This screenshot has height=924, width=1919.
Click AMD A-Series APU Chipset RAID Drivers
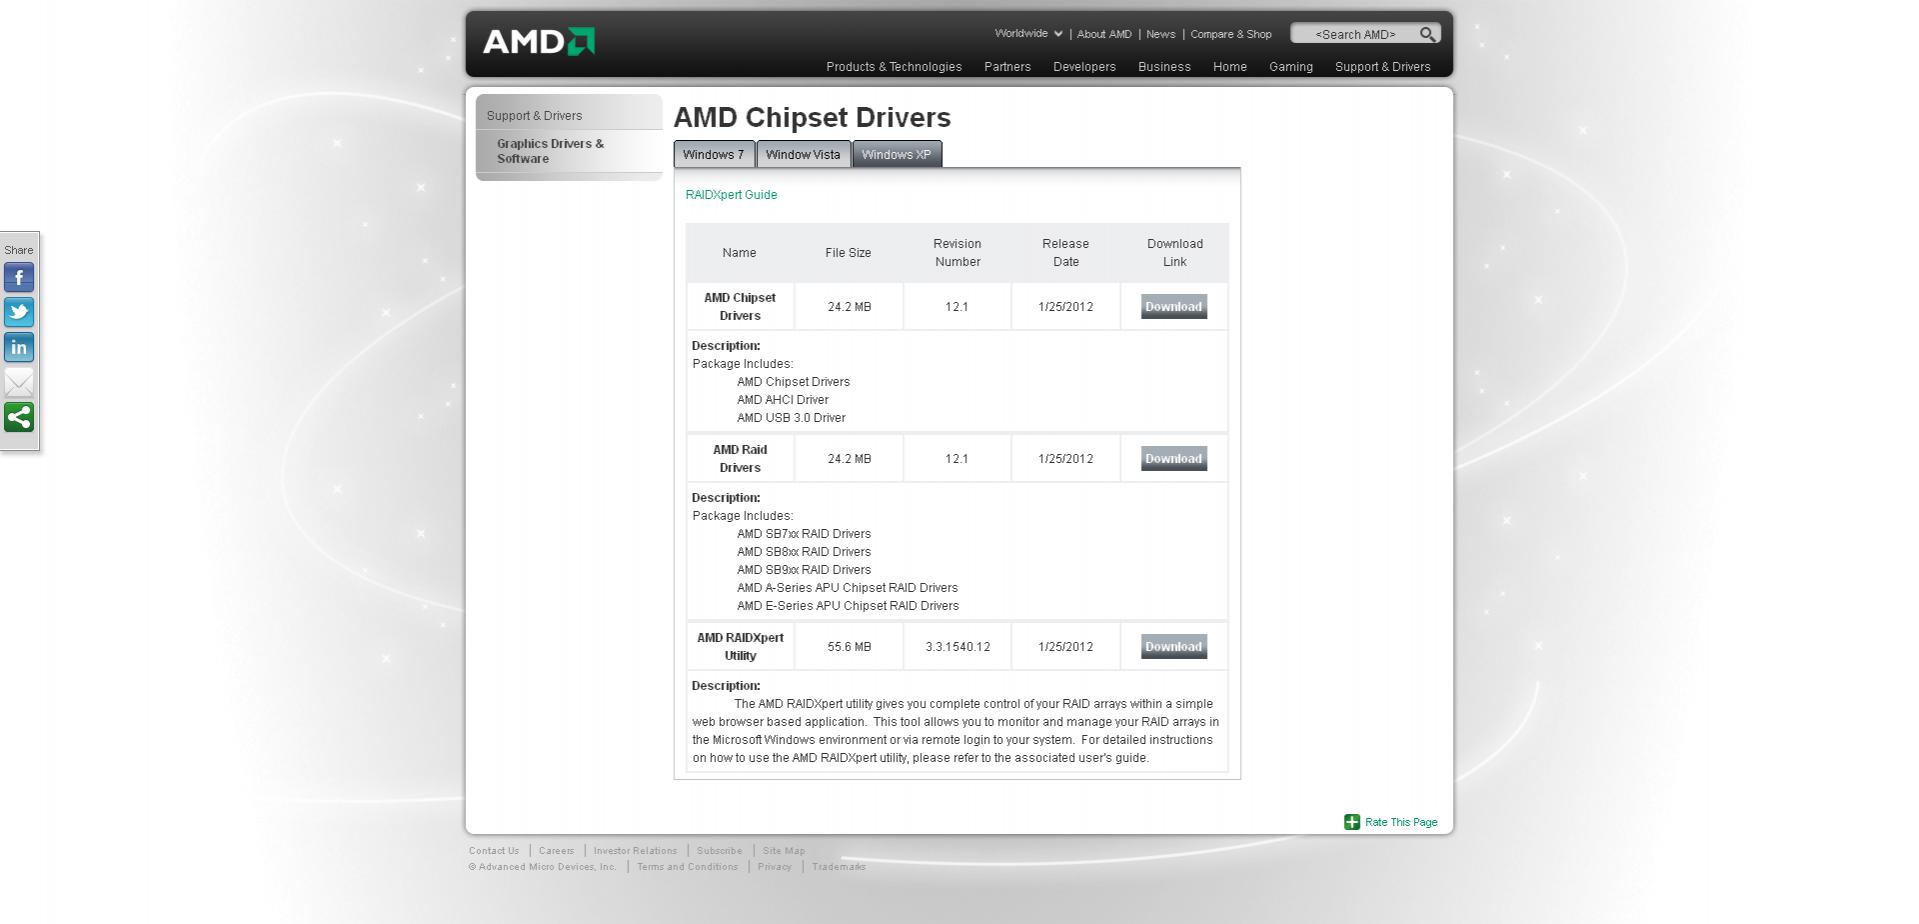[x=847, y=588]
